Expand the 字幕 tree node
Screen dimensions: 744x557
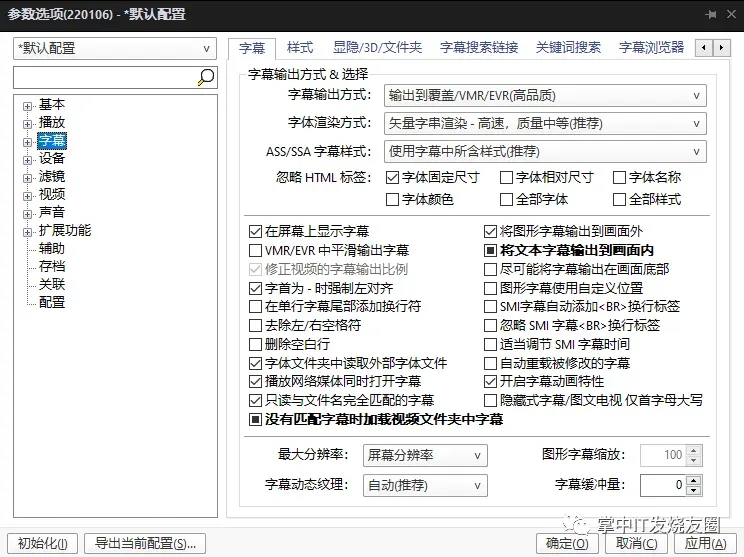[x=28, y=142]
